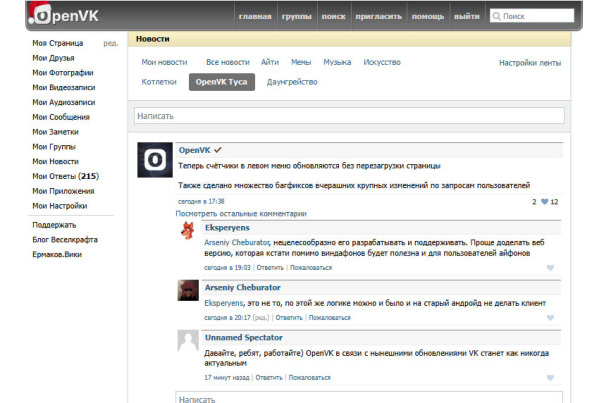Click Пожаловаться under Arseniy Cheburator's comment
The image size is (604, 403).
(x=330, y=318)
